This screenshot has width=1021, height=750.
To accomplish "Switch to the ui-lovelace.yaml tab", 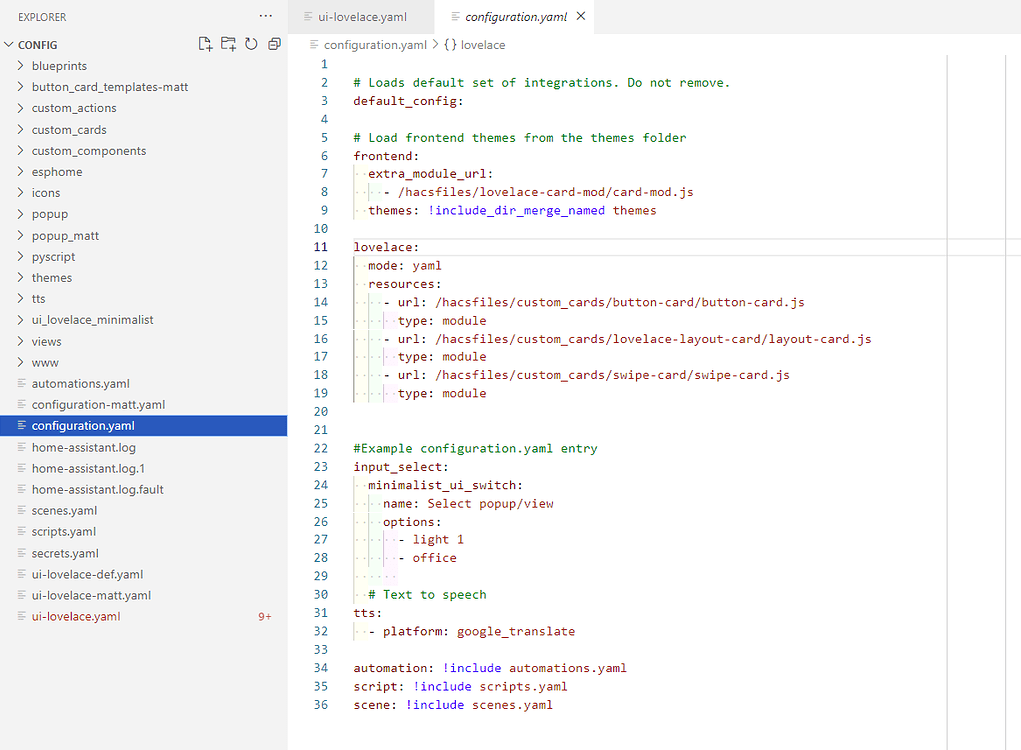I will point(361,16).
